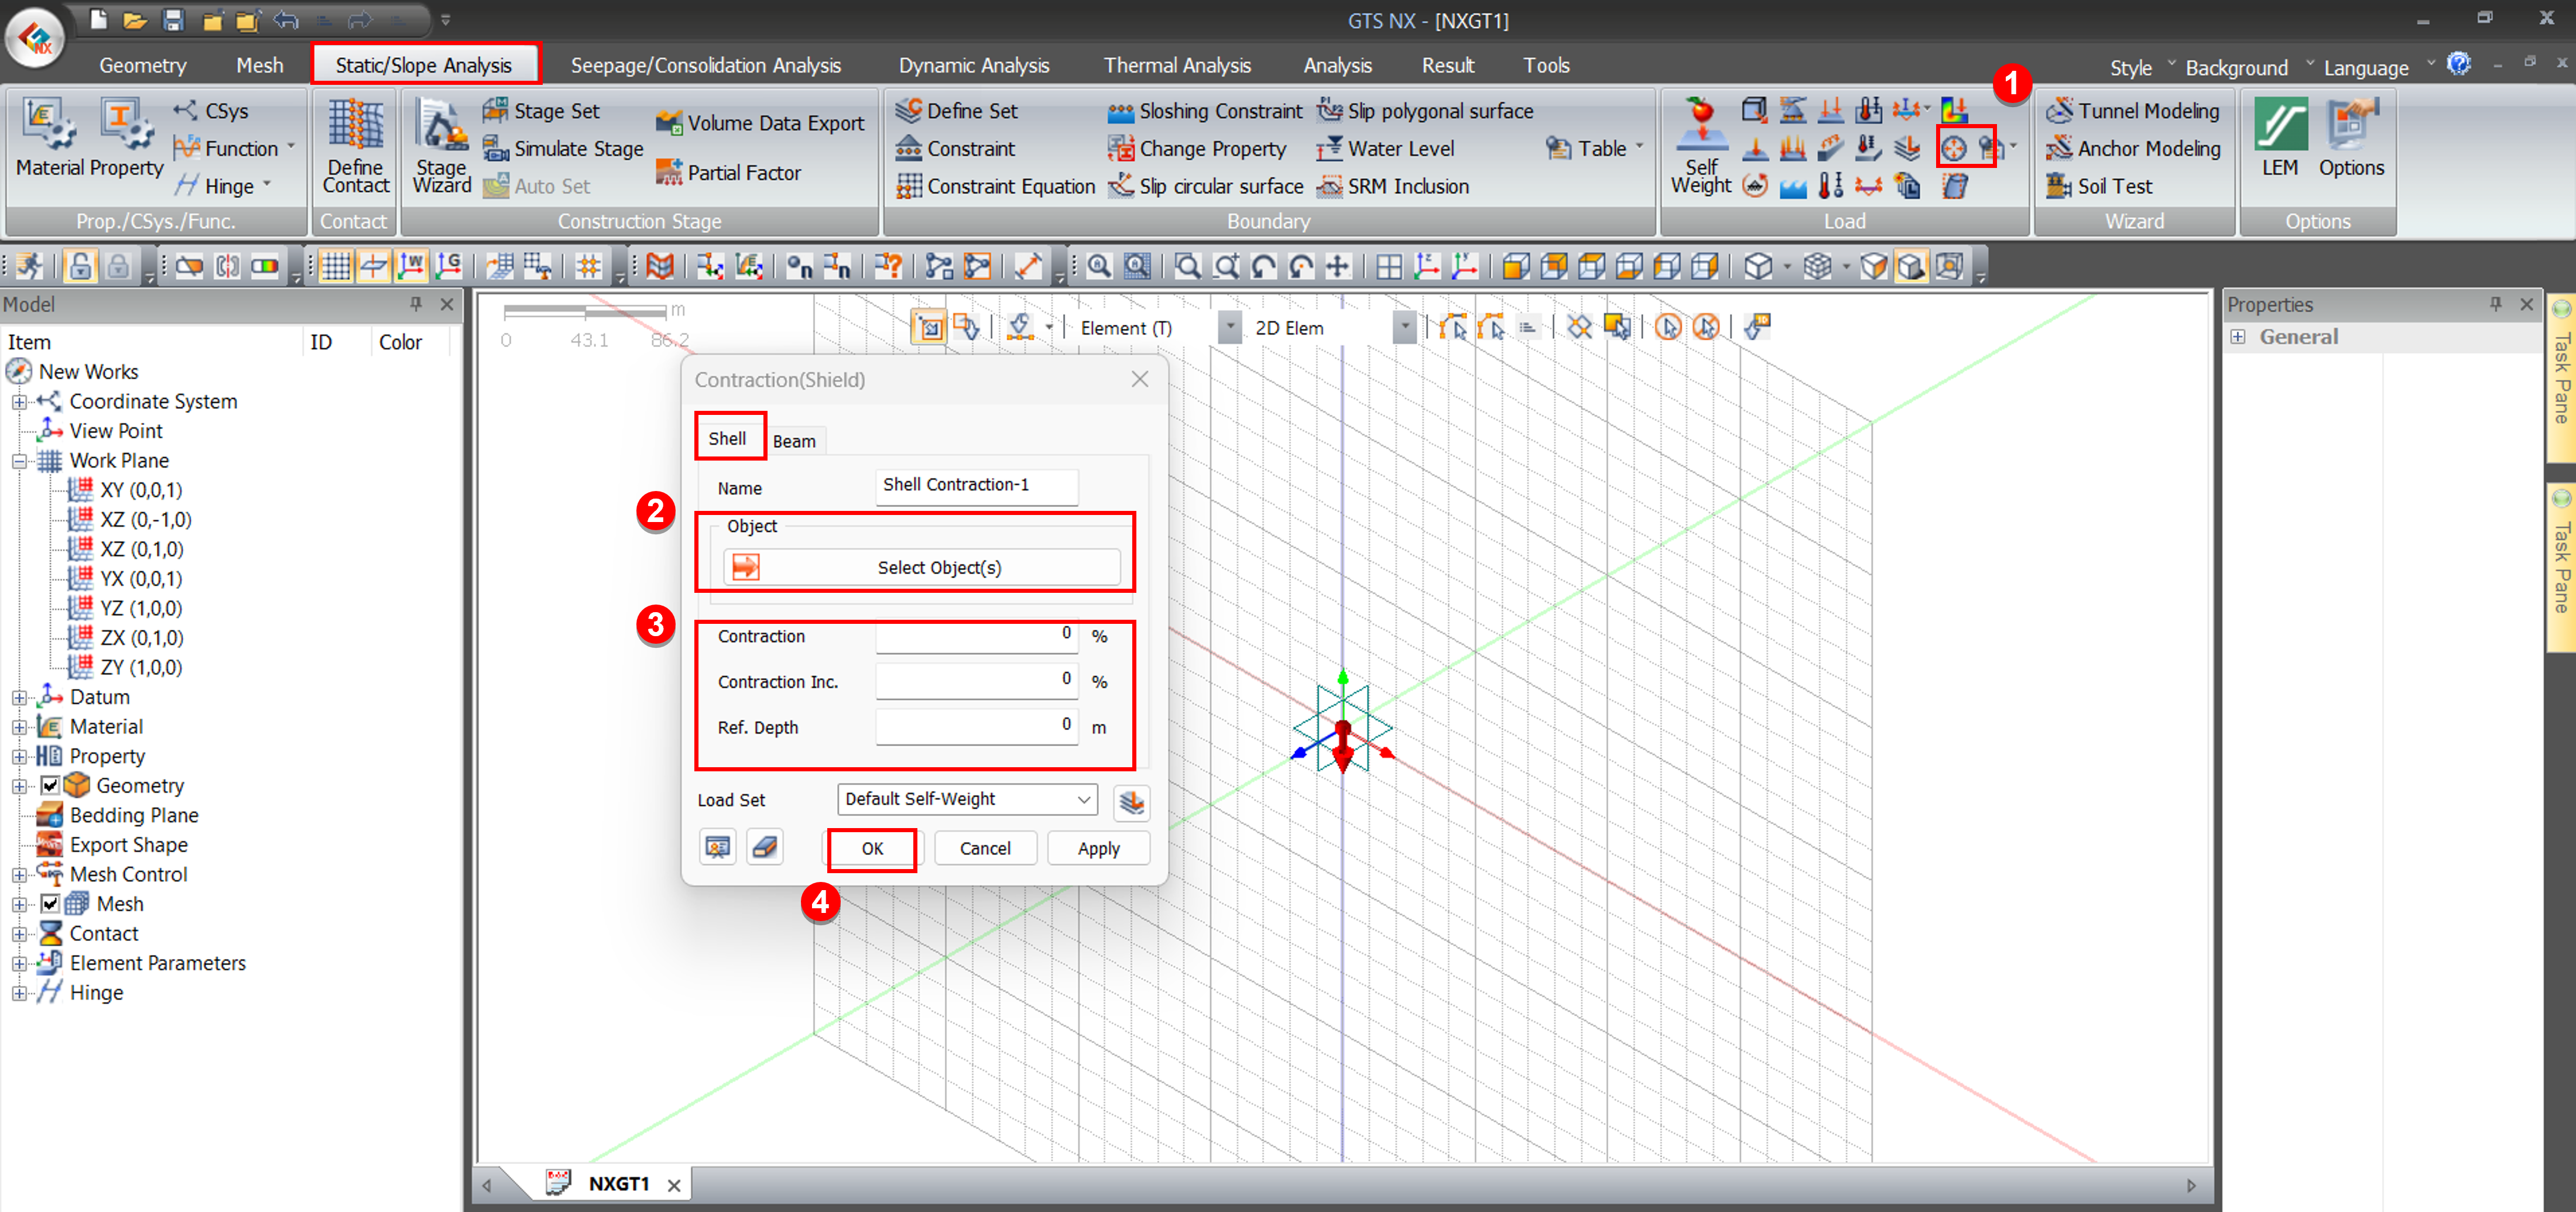Open the Options icon in ribbon
Viewport: 2576px width, 1212px height.
click(x=2350, y=138)
